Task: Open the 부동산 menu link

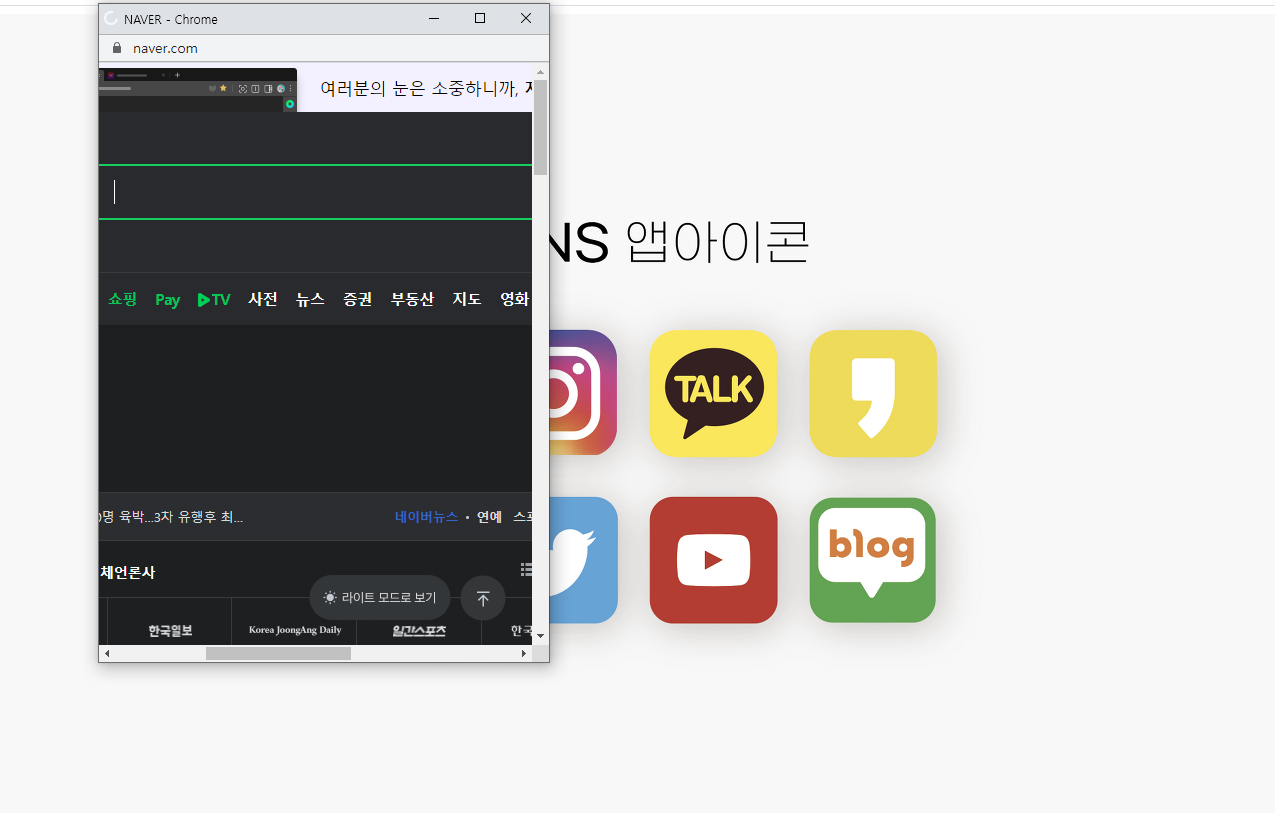Action: click(412, 299)
